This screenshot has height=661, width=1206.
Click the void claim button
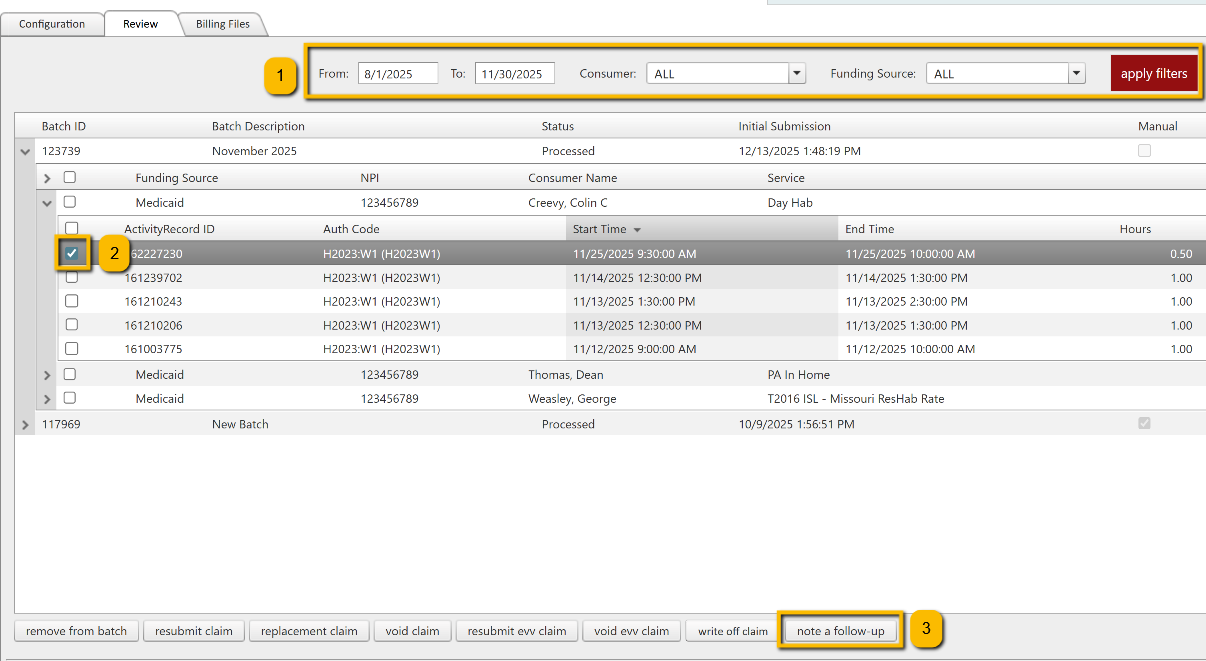pyautogui.click(x=412, y=631)
